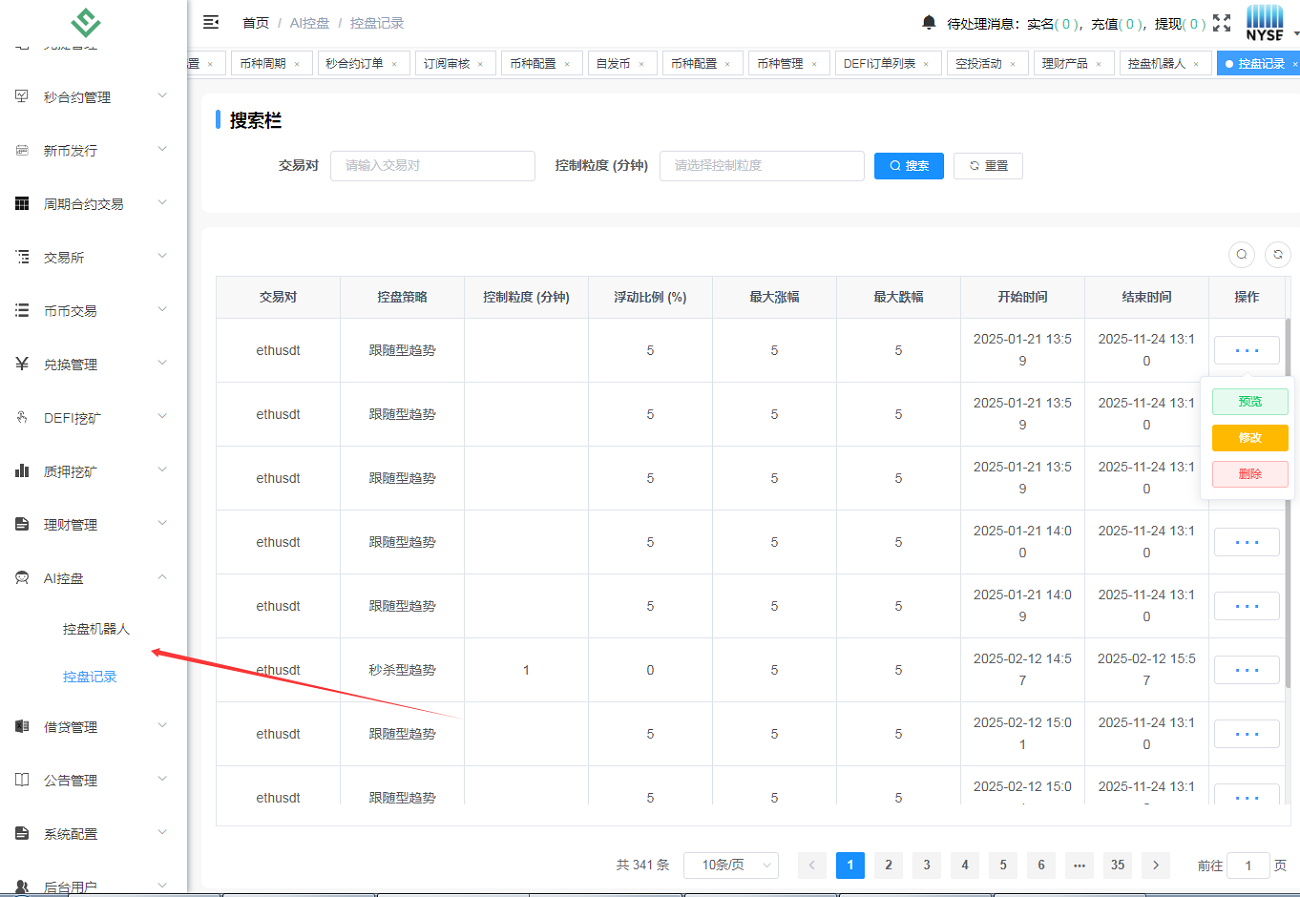Screen dimensions: 1300x897
Task: Click the green logo in sidebar
Action: coord(93,21)
